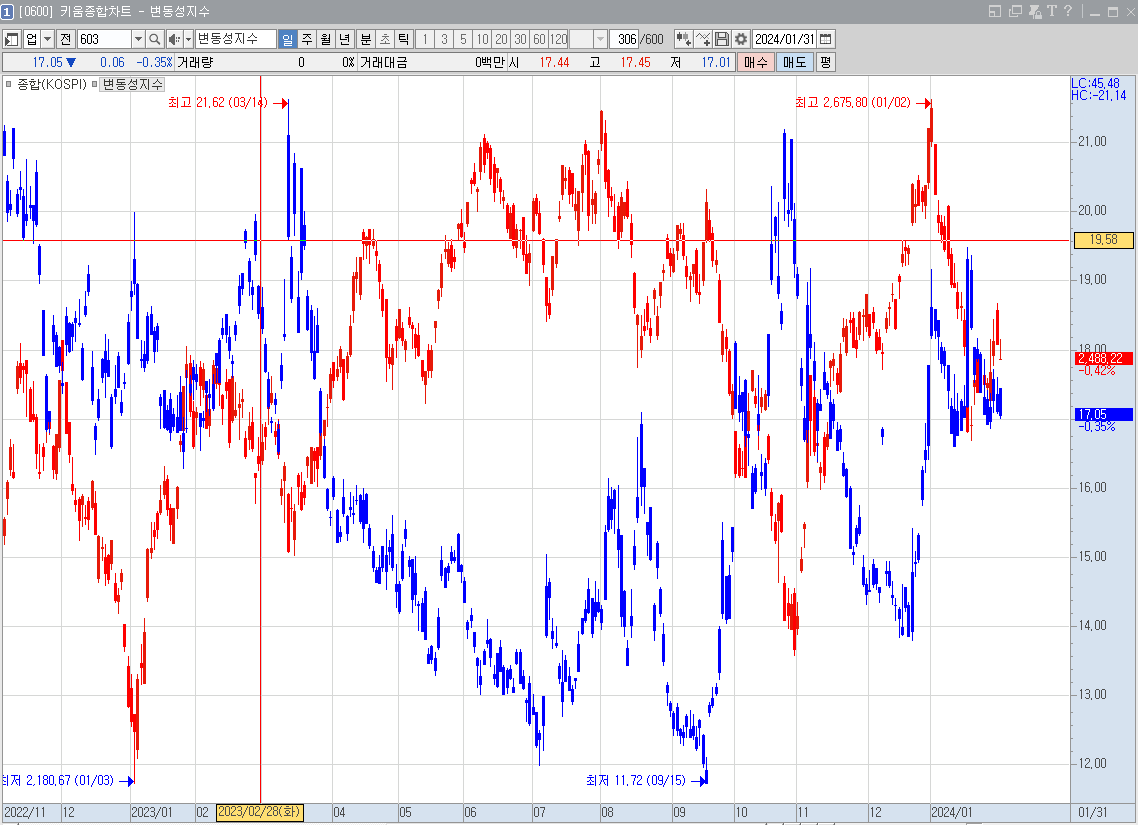Click the 2024/01/31 date field
This screenshot has width=1138, height=825.
click(x=785, y=39)
